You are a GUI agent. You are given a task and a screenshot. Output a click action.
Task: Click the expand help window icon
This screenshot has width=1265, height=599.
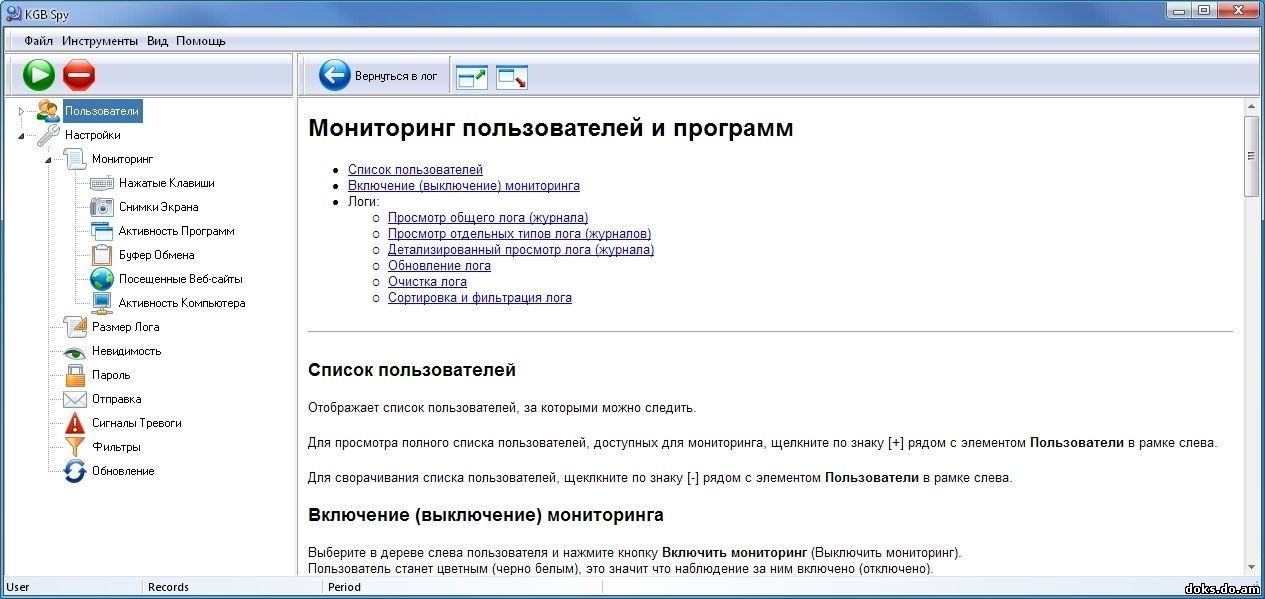click(471, 77)
